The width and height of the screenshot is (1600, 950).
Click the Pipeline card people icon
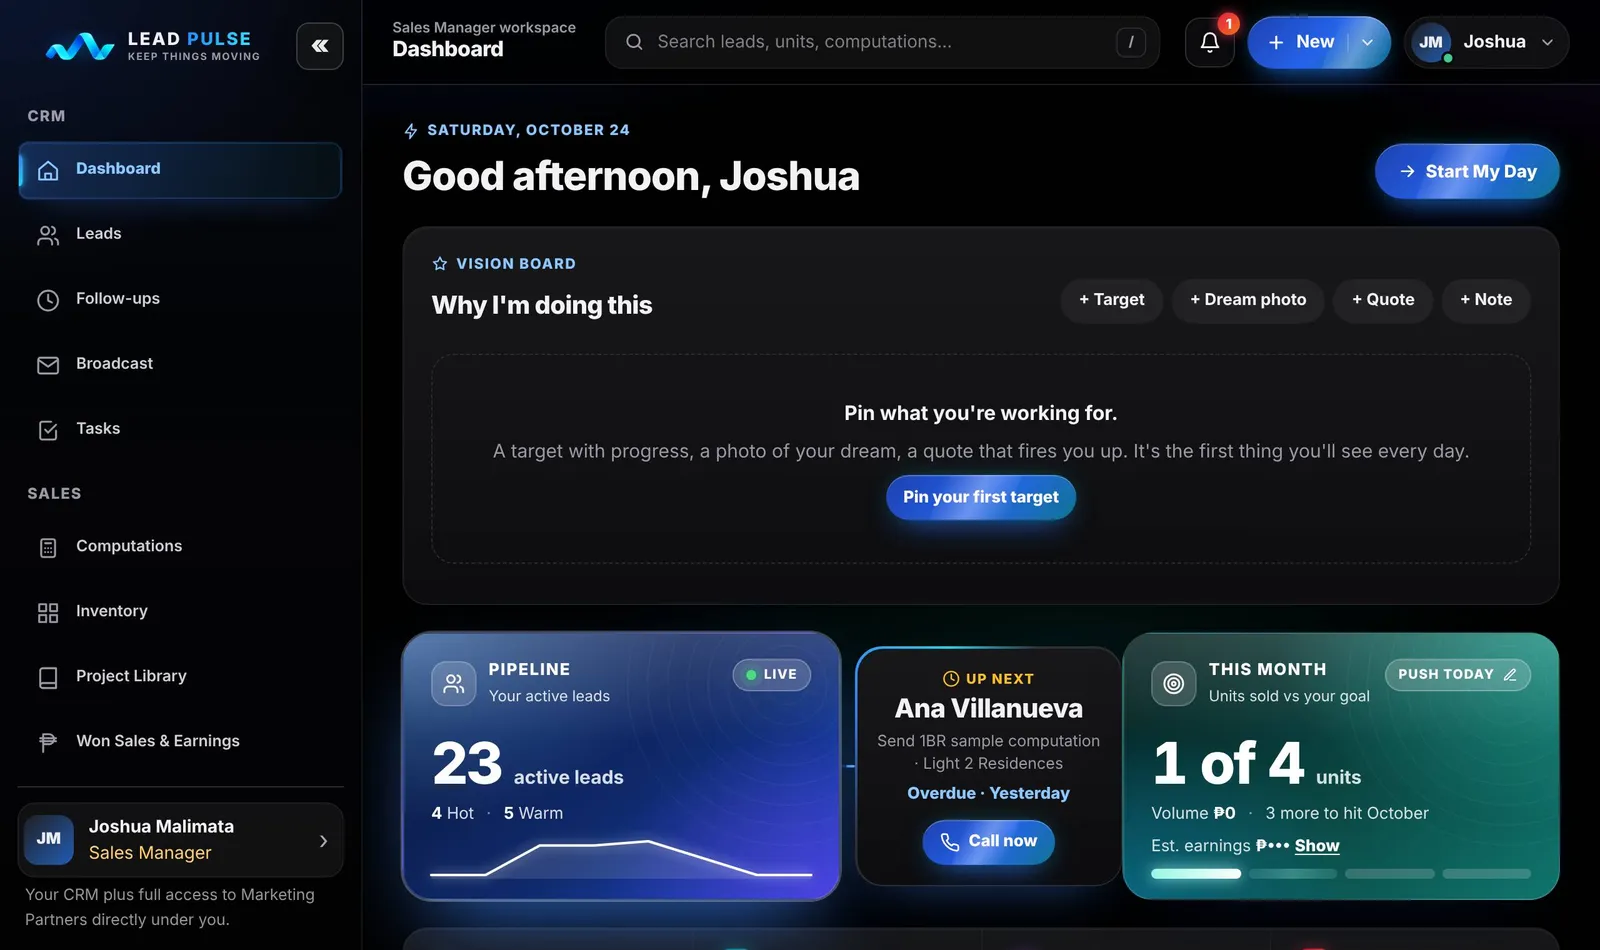454,684
